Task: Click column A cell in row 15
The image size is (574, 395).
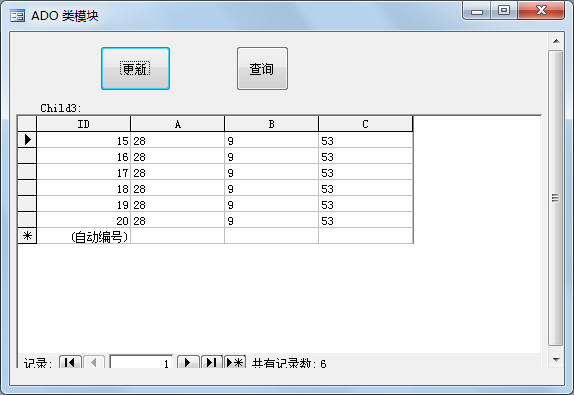Action: point(178,140)
